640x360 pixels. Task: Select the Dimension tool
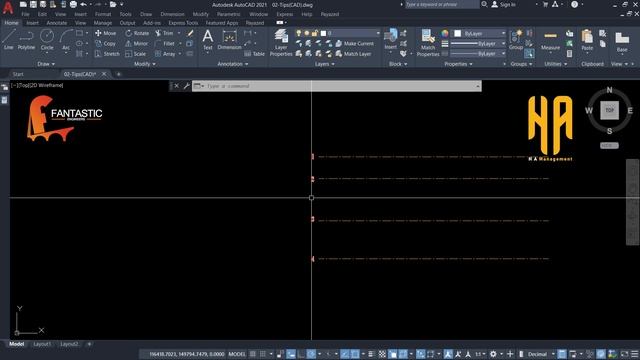click(x=229, y=40)
